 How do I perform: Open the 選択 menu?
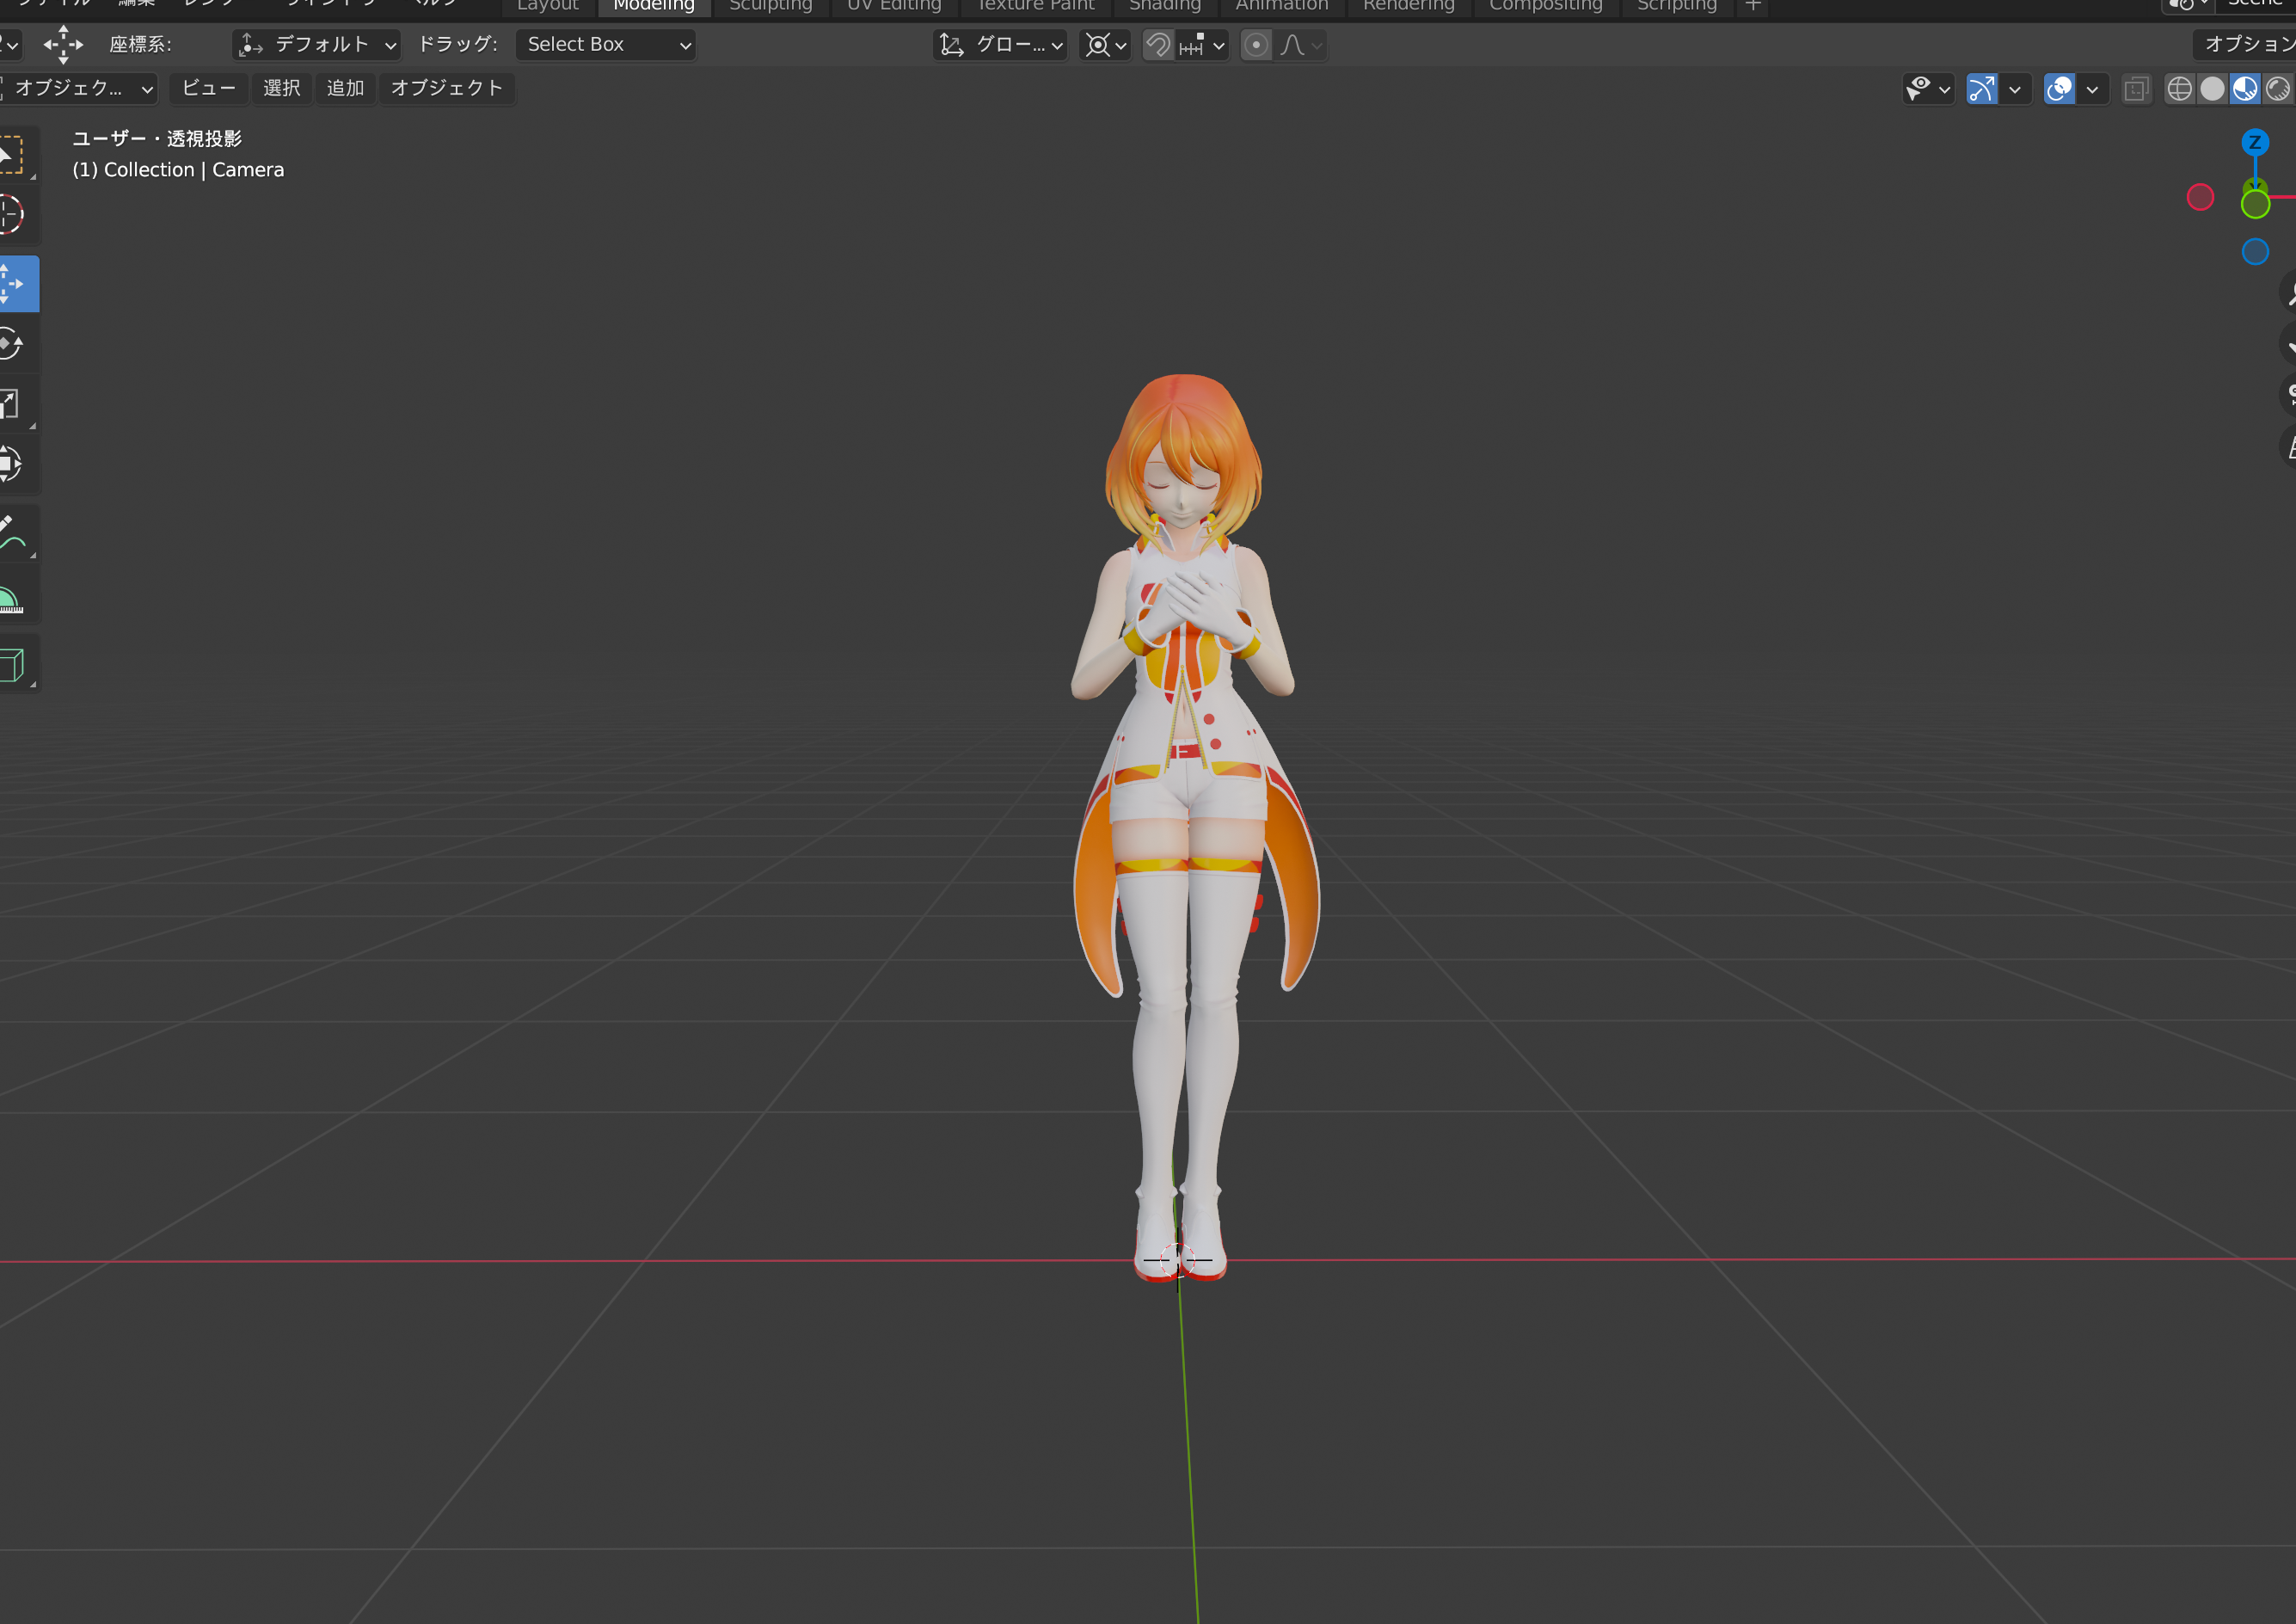pos(282,89)
